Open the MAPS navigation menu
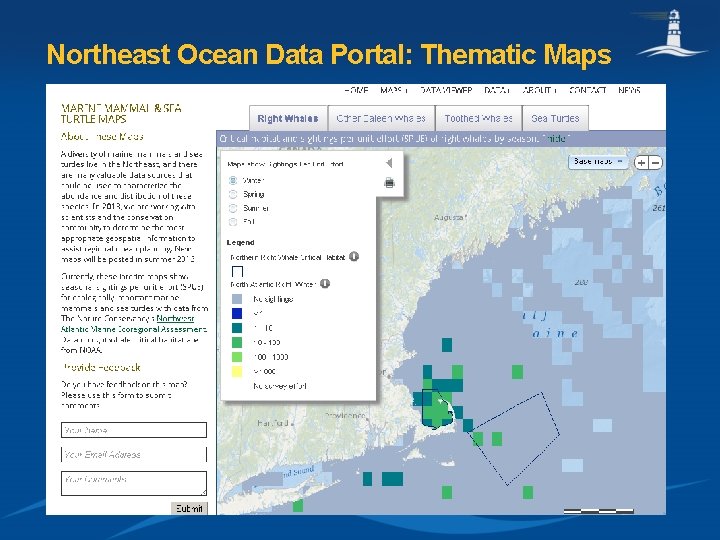 coord(394,90)
